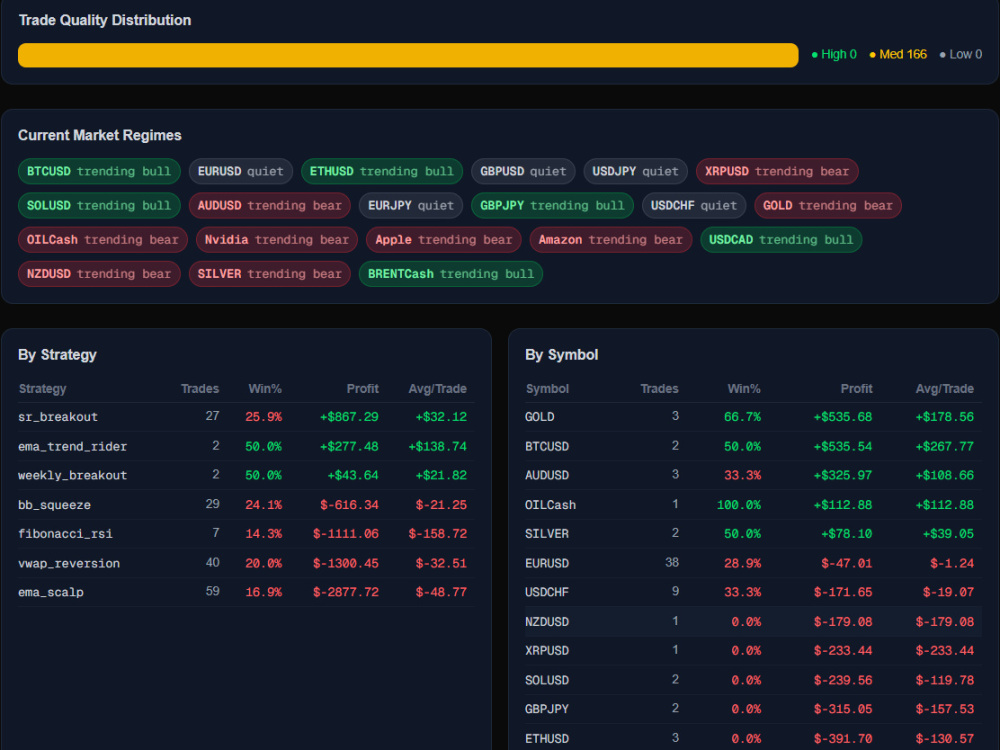Click the $-2877.72 profit value
This screenshot has width=1000, height=750.
coord(346,592)
